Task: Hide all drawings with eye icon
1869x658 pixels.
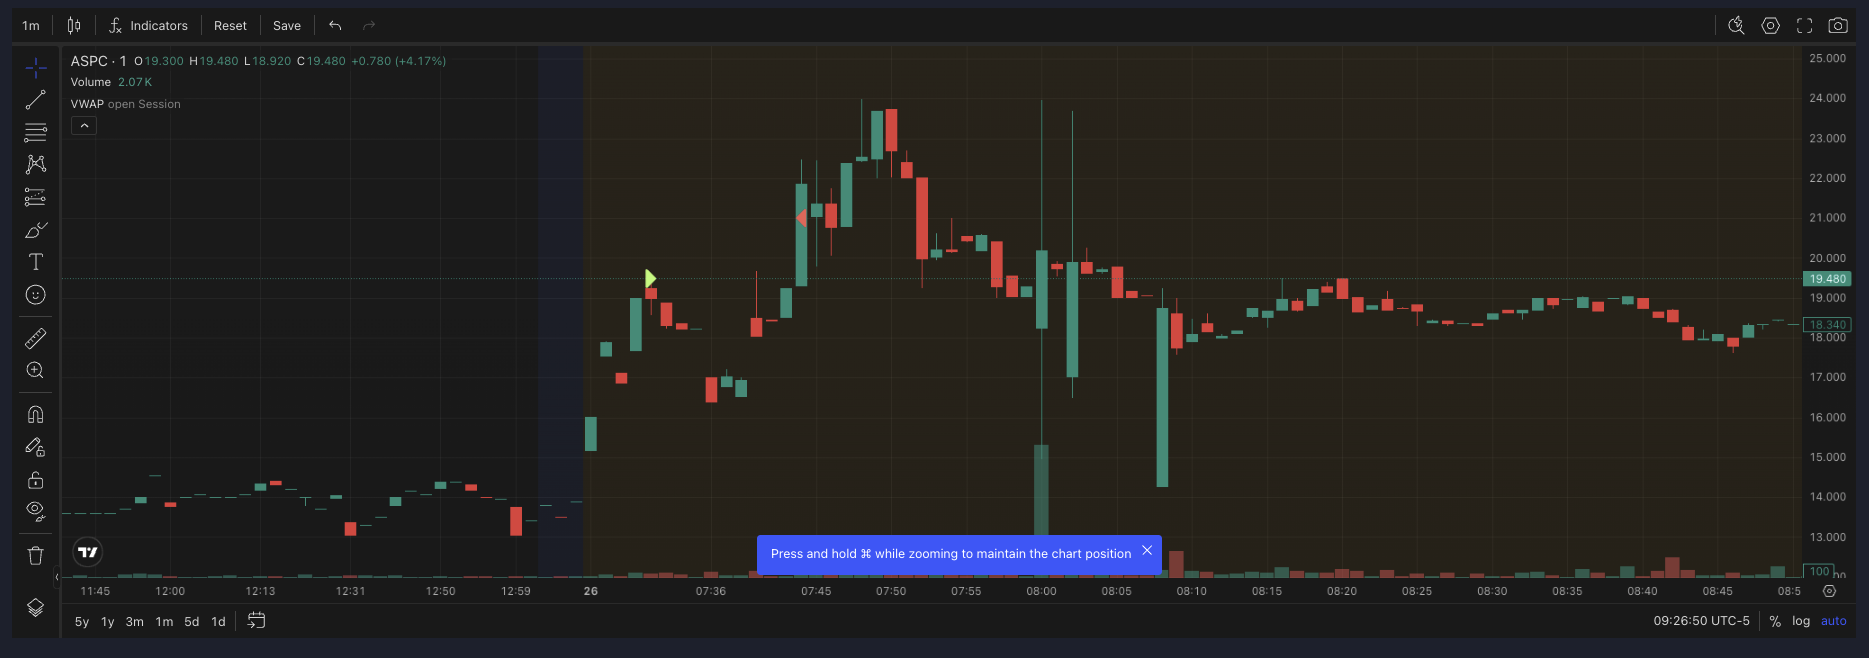Action: [x=35, y=511]
